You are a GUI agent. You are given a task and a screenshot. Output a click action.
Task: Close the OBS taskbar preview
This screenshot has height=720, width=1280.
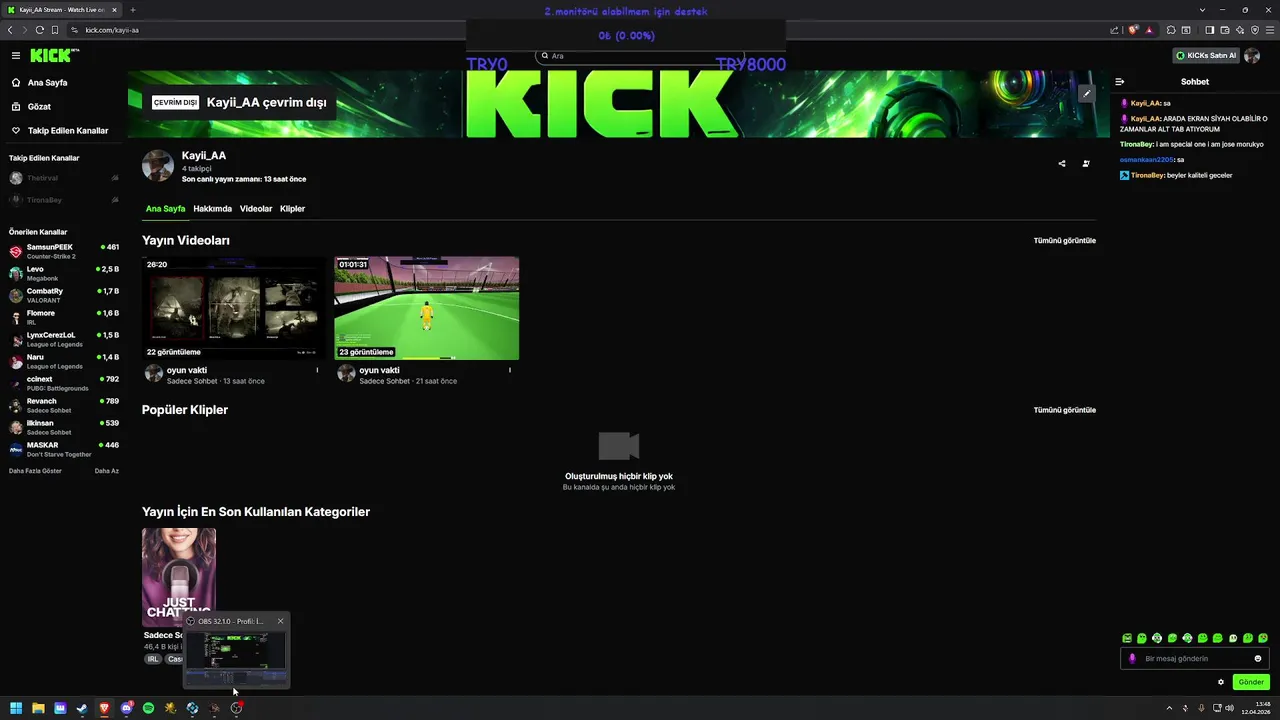(280, 621)
